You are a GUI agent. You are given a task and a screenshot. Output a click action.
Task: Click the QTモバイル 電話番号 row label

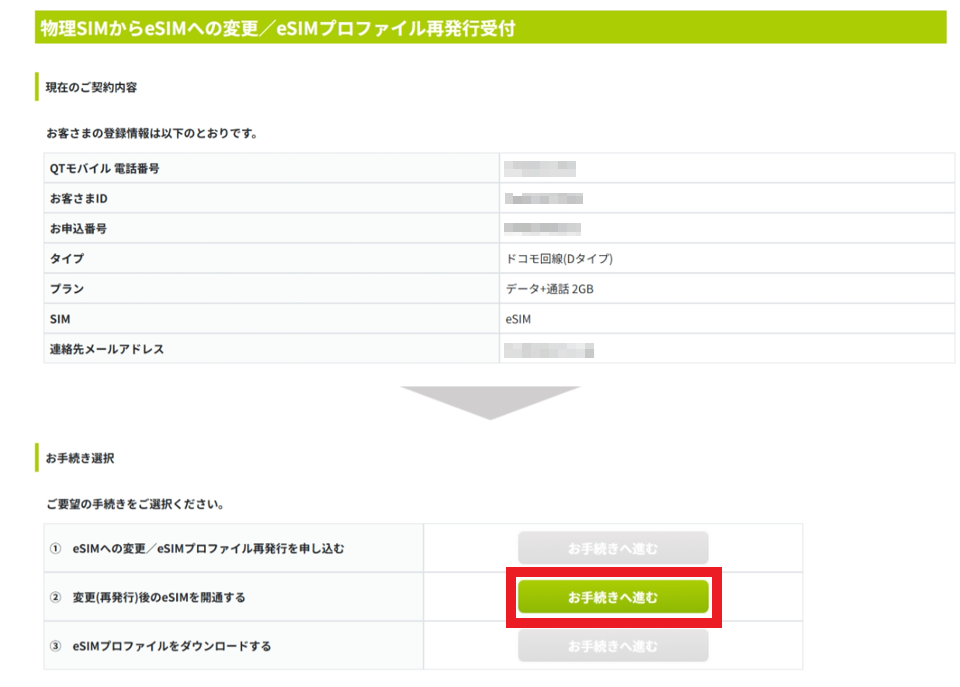[x=104, y=168]
